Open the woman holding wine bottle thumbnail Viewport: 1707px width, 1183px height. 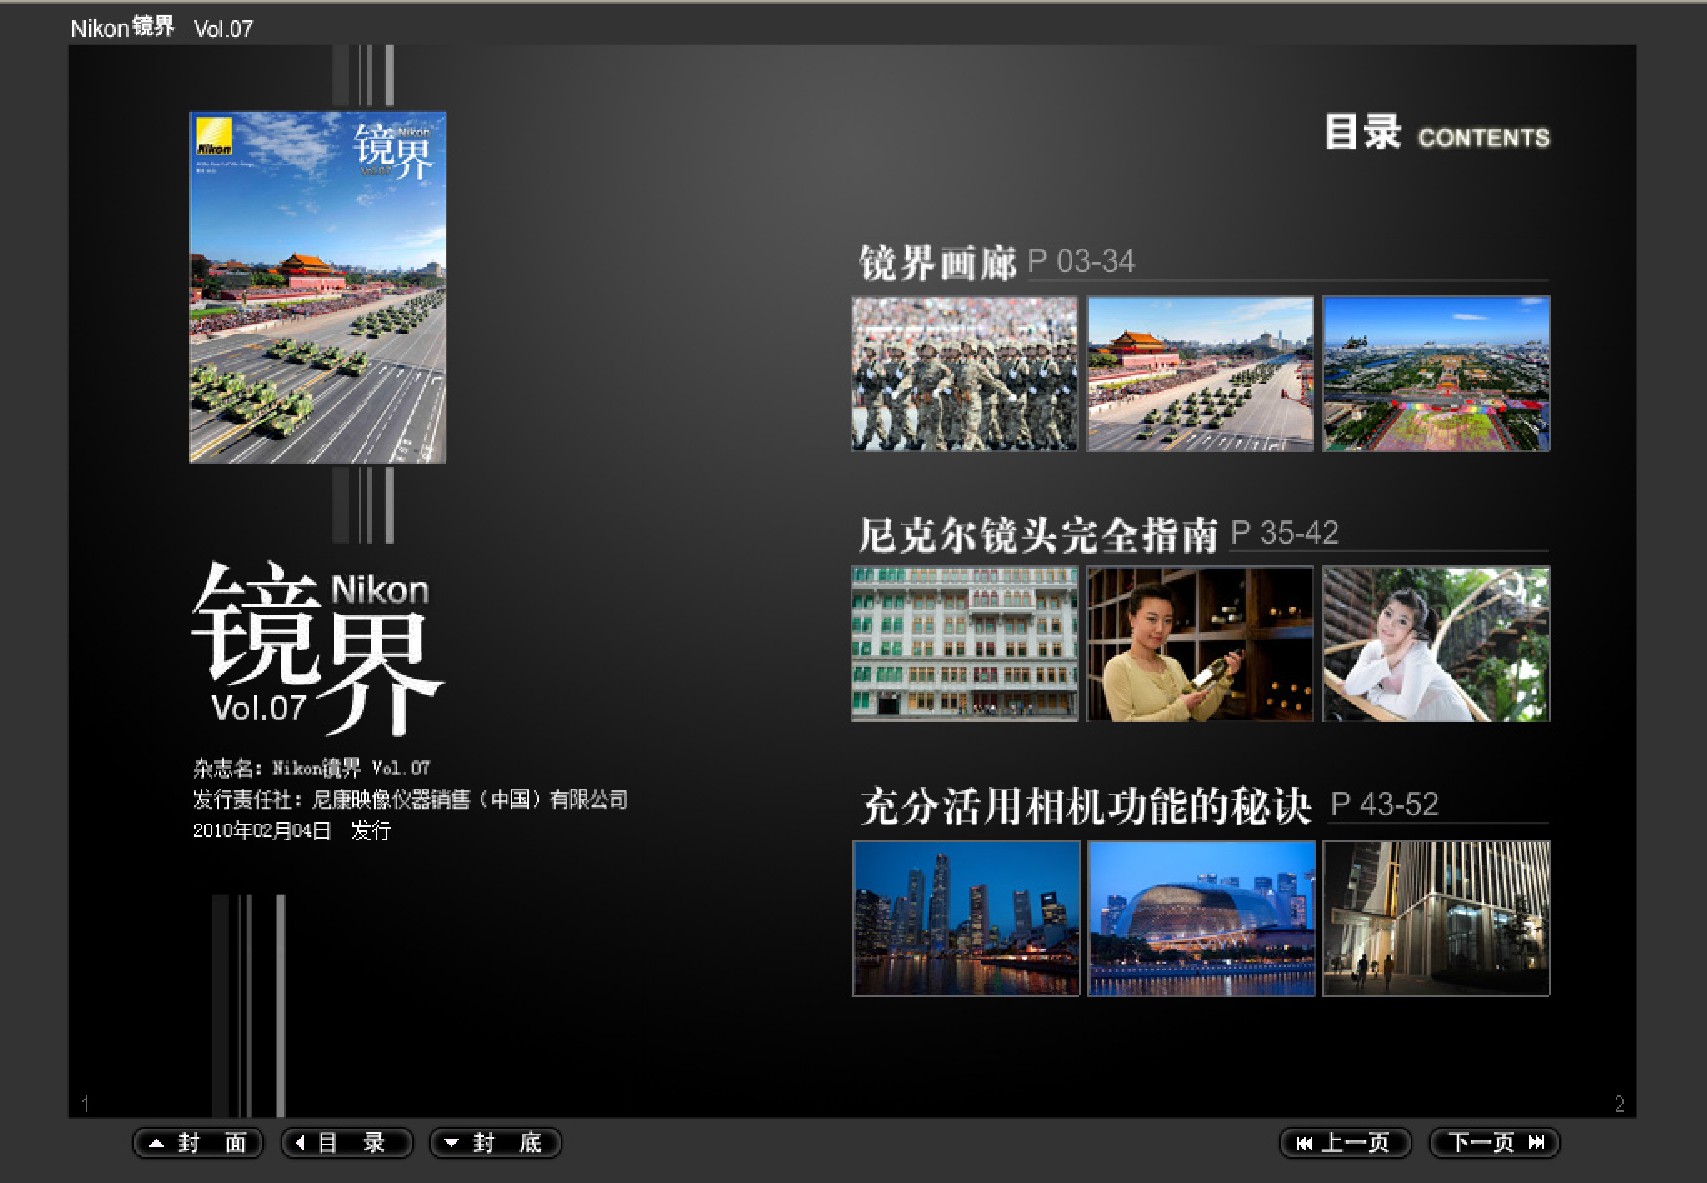pyautogui.click(x=1200, y=644)
